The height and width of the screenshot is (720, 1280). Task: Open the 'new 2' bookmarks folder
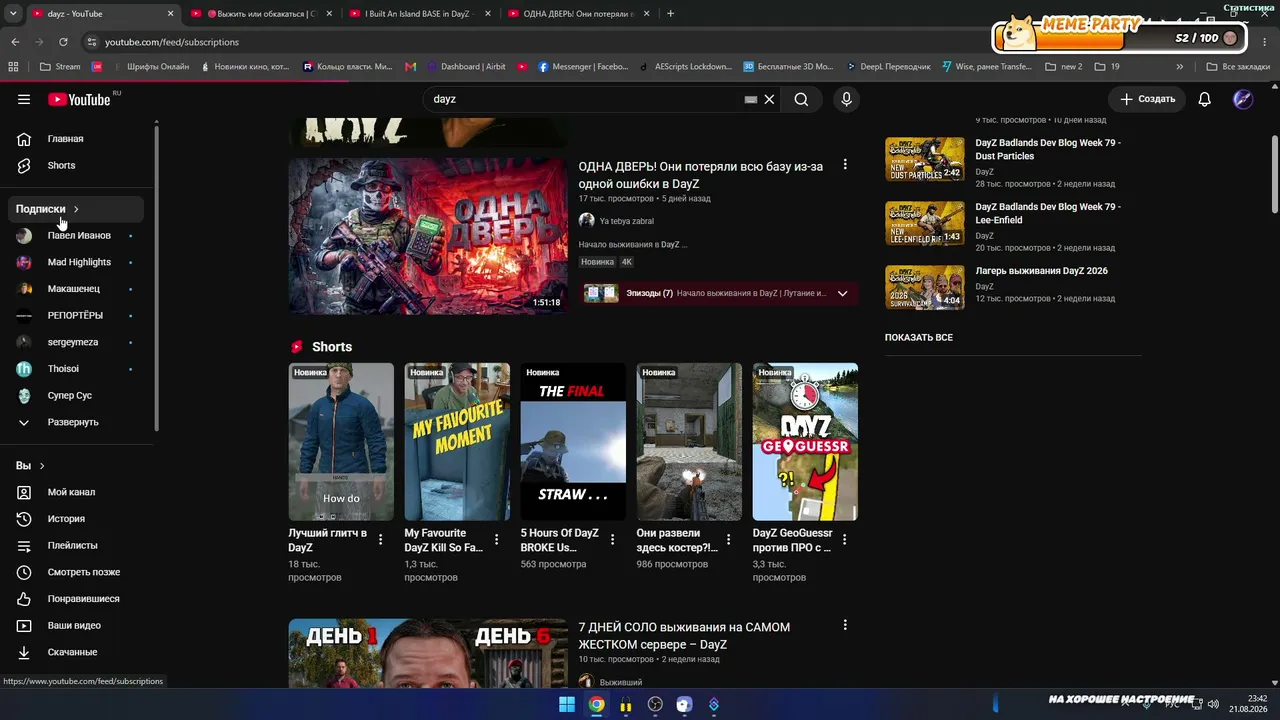pyautogui.click(x=1064, y=67)
